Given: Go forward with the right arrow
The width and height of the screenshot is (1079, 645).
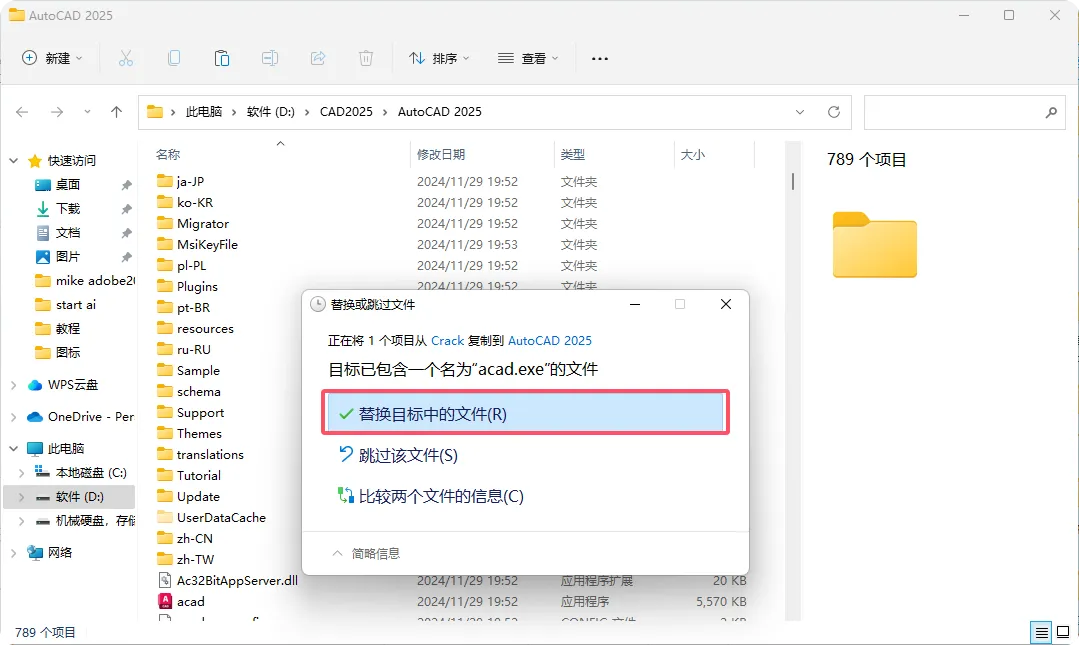Looking at the screenshot, I should pyautogui.click(x=57, y=112).
